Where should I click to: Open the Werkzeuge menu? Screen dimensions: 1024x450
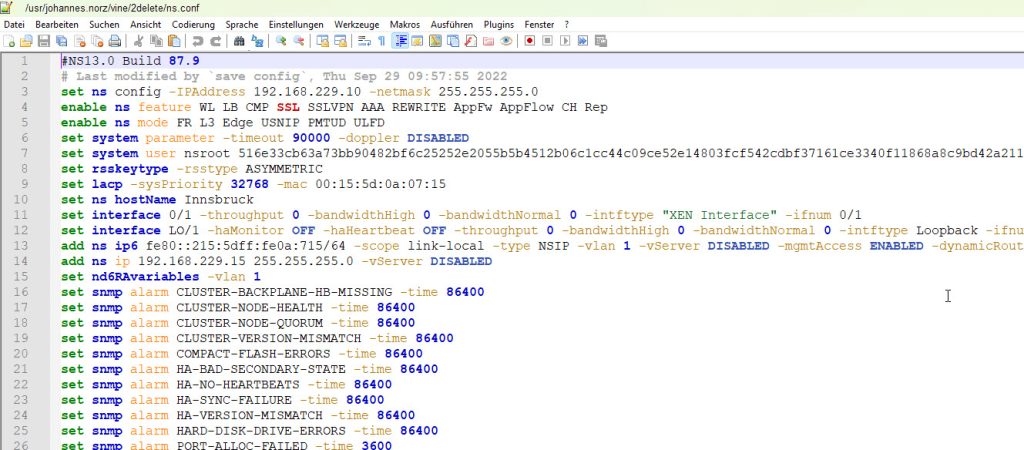[x=357, y=25]
